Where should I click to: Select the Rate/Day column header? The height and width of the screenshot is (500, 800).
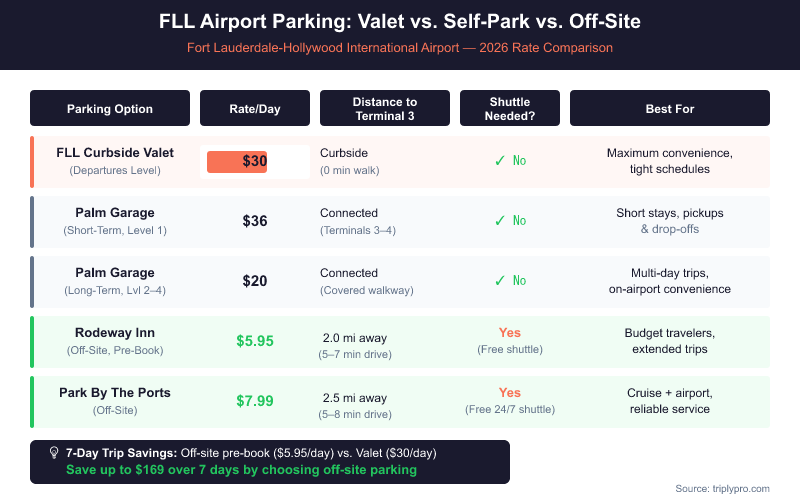click(255, 108)
